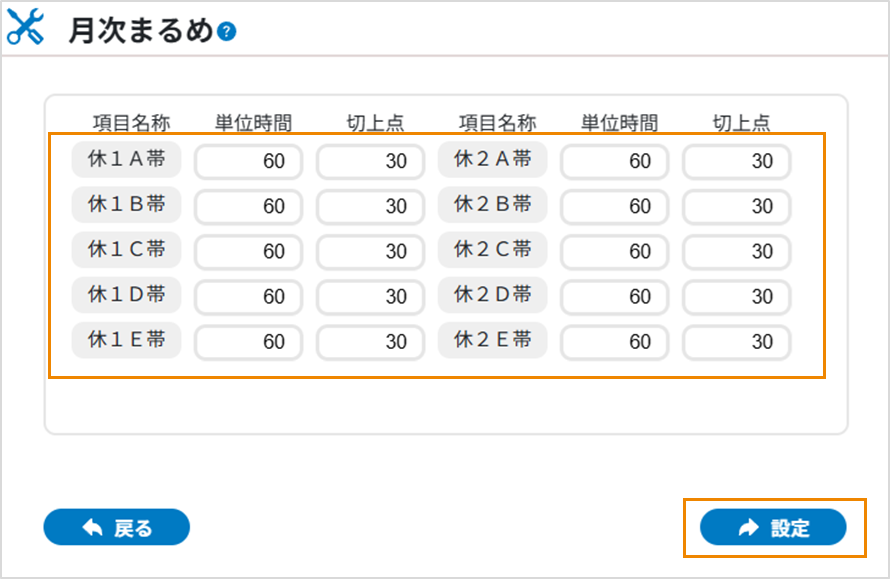Viewport: 890px width, 579px height.
Task: Click the 単位時間 field for 休２Ｂ帯
Action: click(x=614, y=205)
